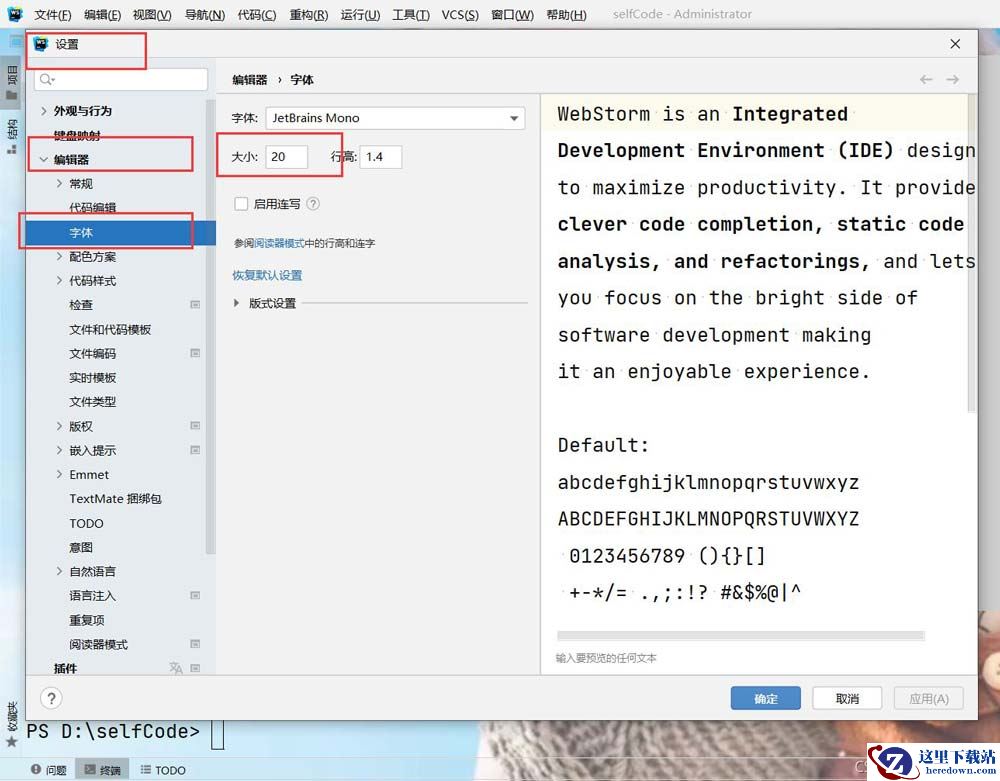The image size is (1000, 781).
Task: Open the 运行(U) menu
Action: (360, 14)
